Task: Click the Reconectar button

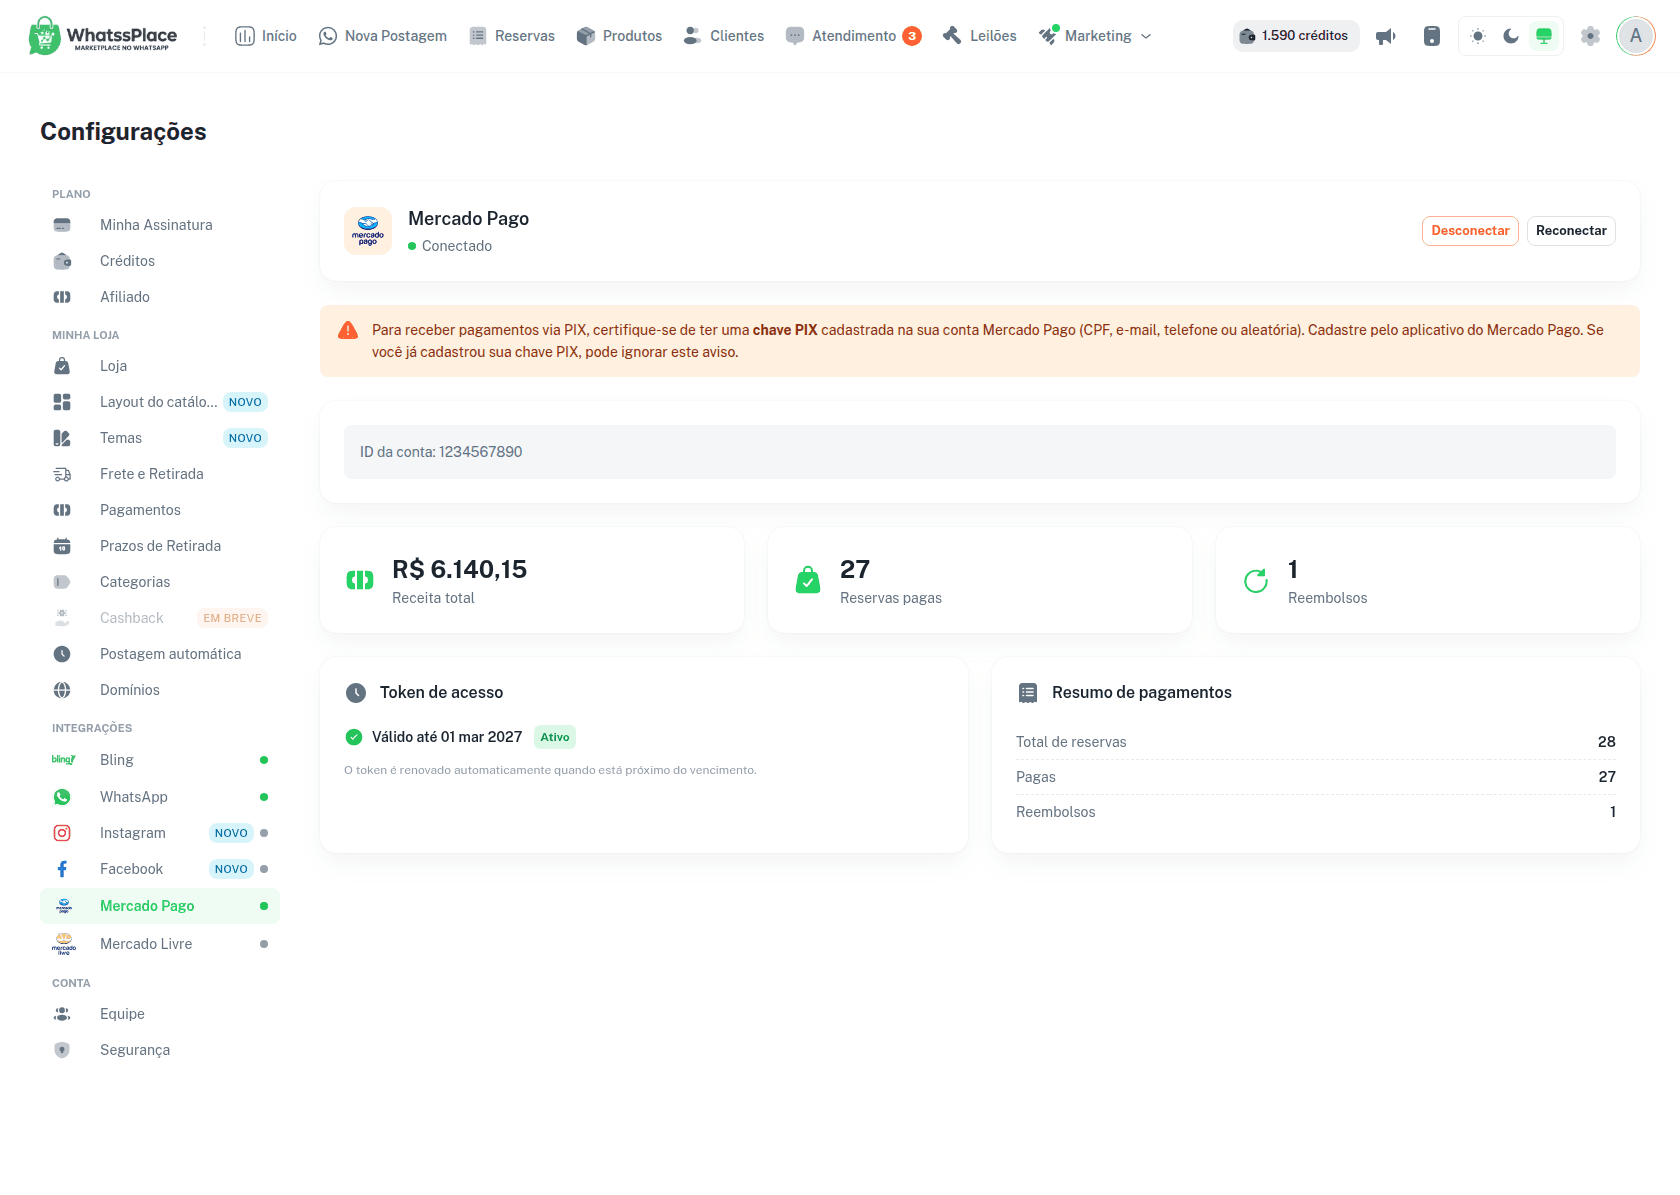Action: coord(1571,231)
